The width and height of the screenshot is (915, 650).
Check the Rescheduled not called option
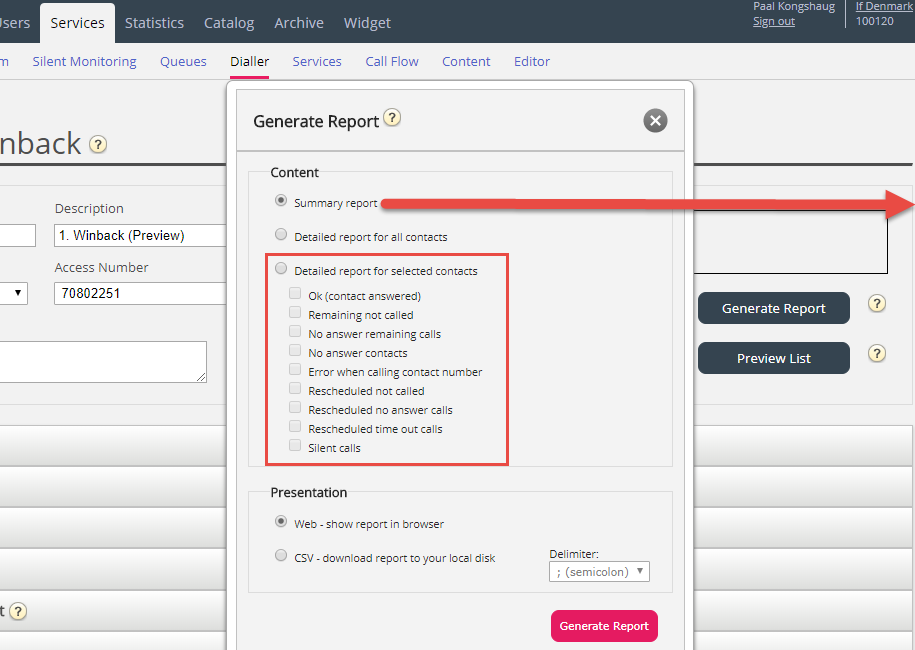295,389
